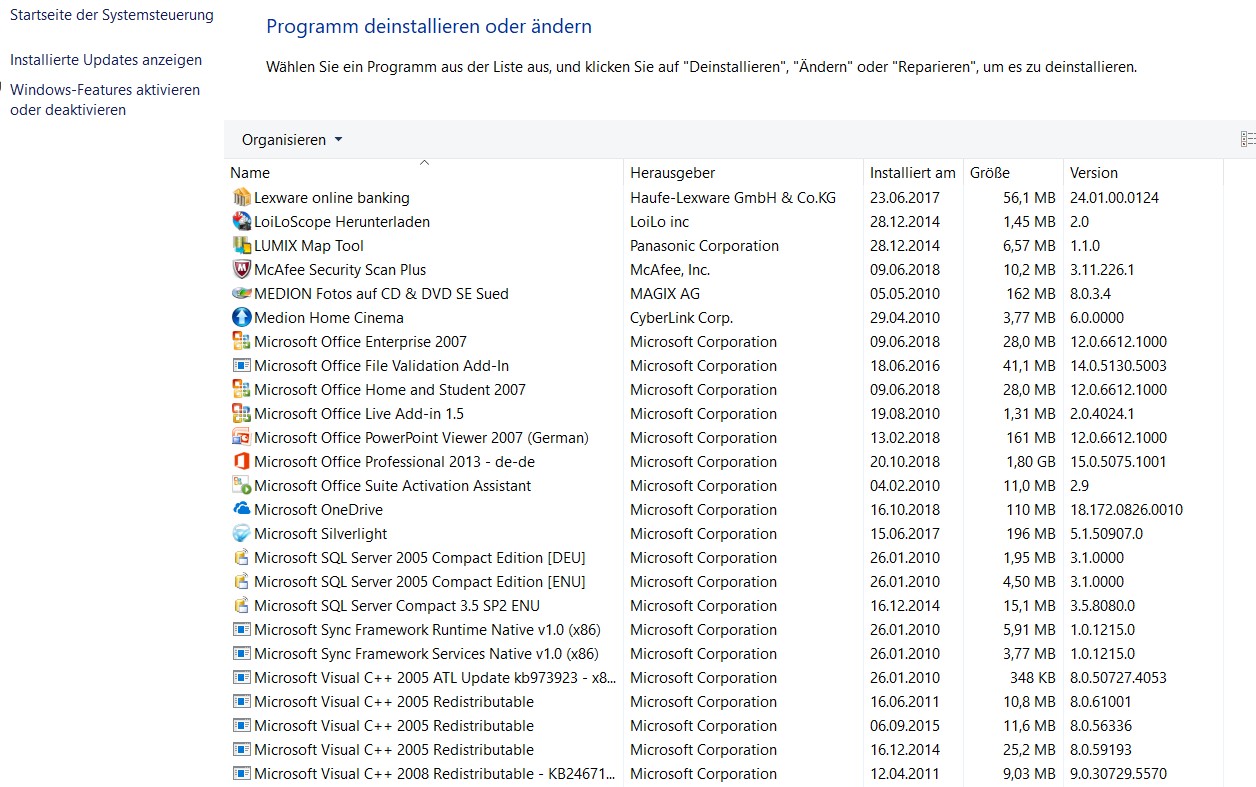Screen dimensions: 1256x787
Task: Click the McAfee Security Scan Plus shield icon
Action: 241,269
